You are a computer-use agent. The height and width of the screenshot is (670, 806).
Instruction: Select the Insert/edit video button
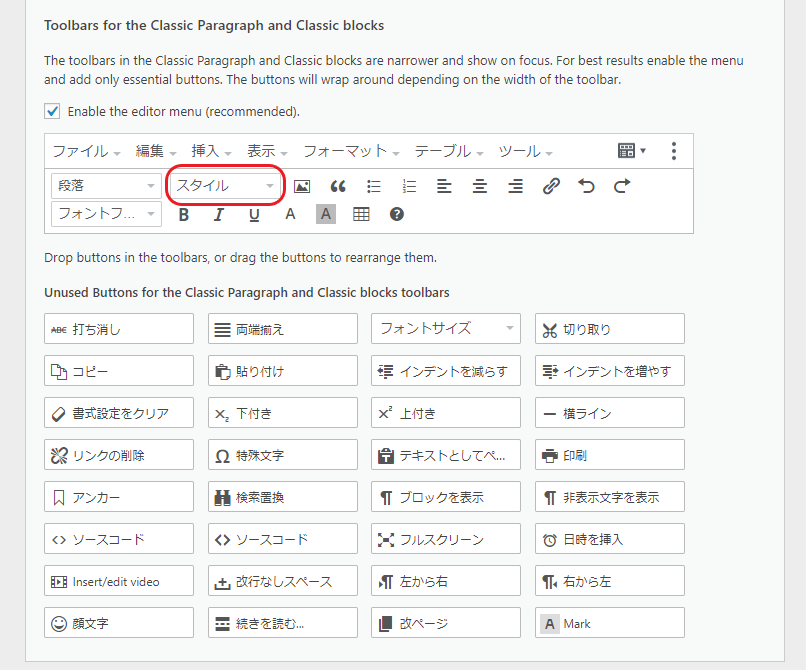[x=119, y=581]
